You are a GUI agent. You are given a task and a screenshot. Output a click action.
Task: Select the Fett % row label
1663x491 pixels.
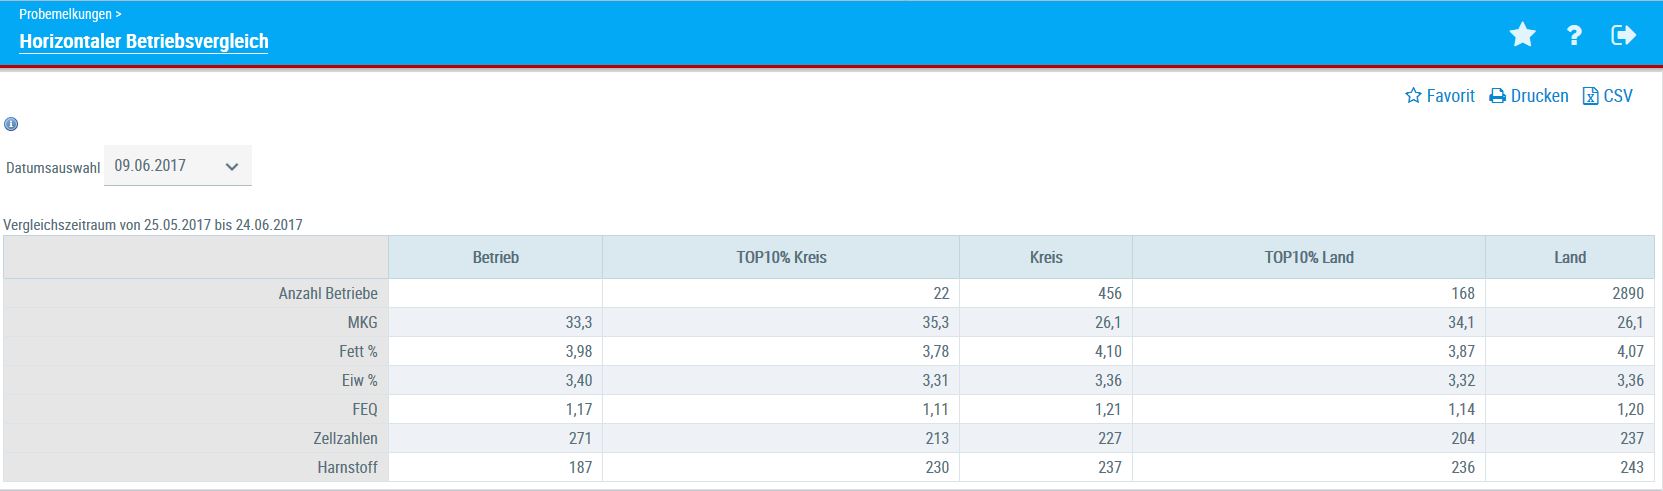pos(358,352)
